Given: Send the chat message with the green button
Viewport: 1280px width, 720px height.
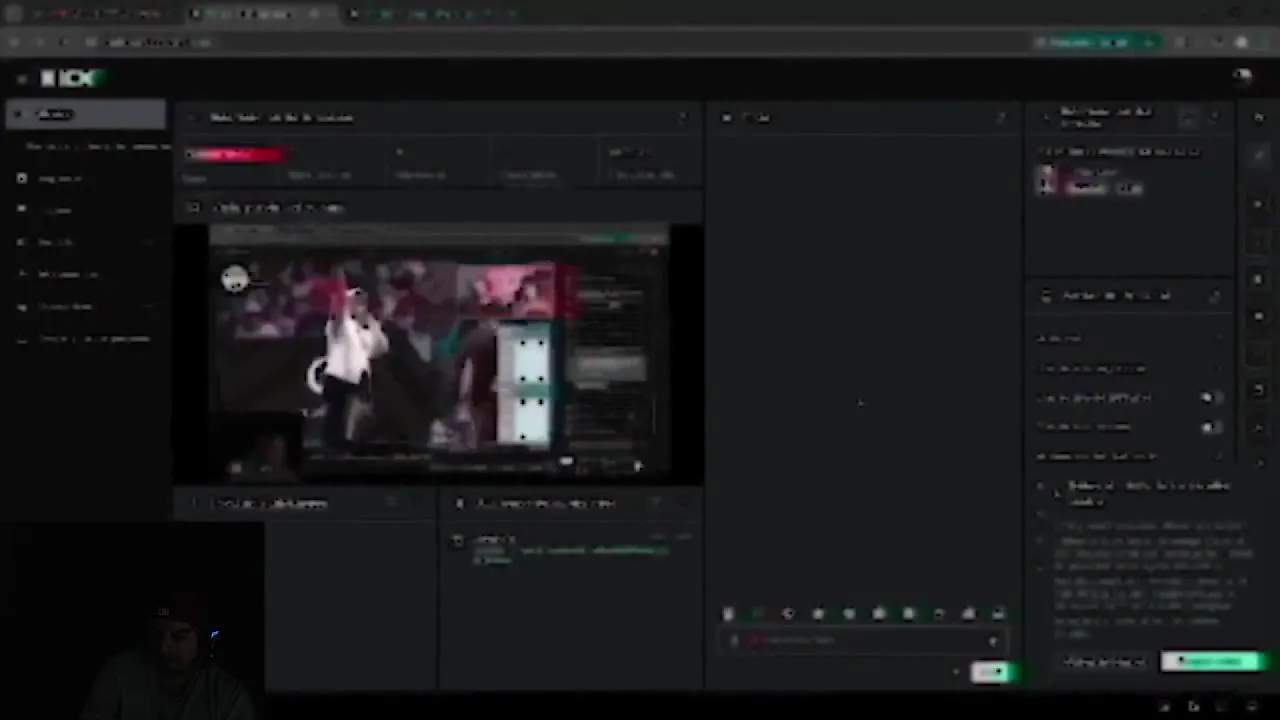Looking at the screenshot, I should [x=991, y=673].
